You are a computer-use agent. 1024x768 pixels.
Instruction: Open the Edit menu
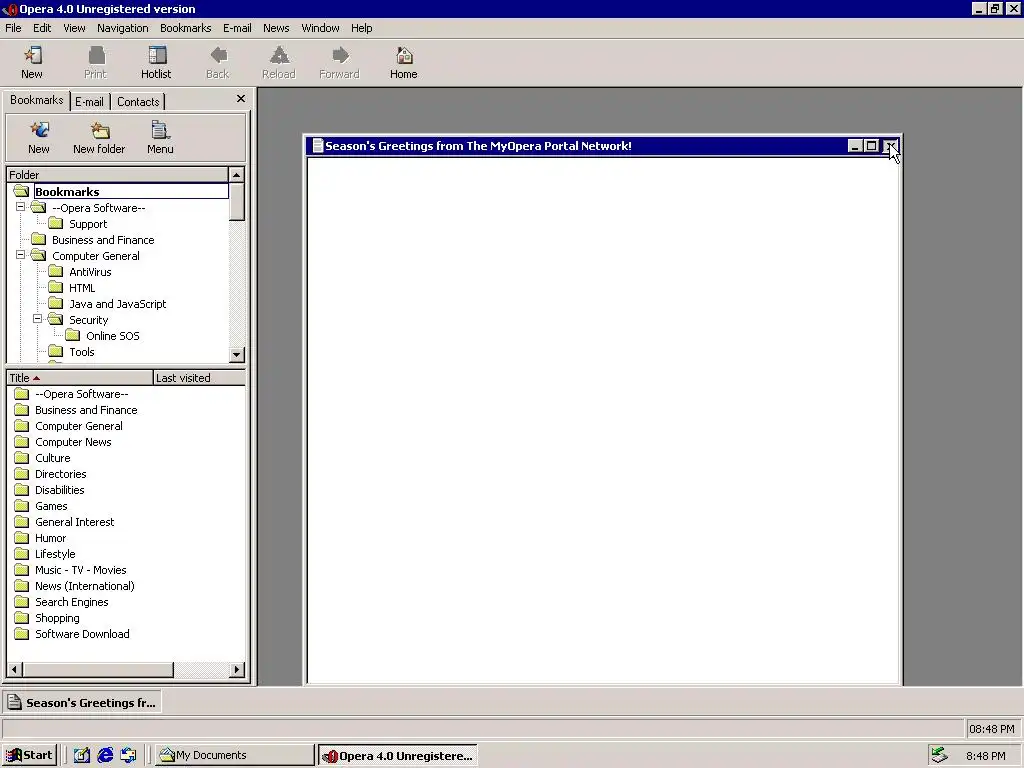point(42,28)
